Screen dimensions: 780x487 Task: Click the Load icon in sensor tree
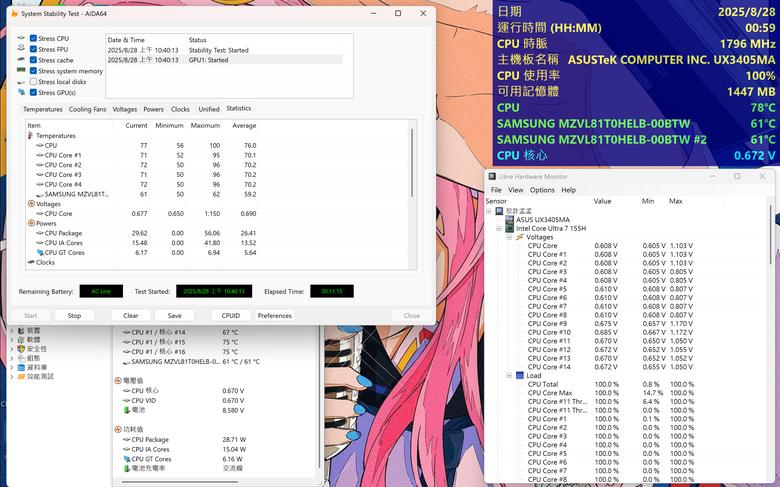(x=520, y=376)
